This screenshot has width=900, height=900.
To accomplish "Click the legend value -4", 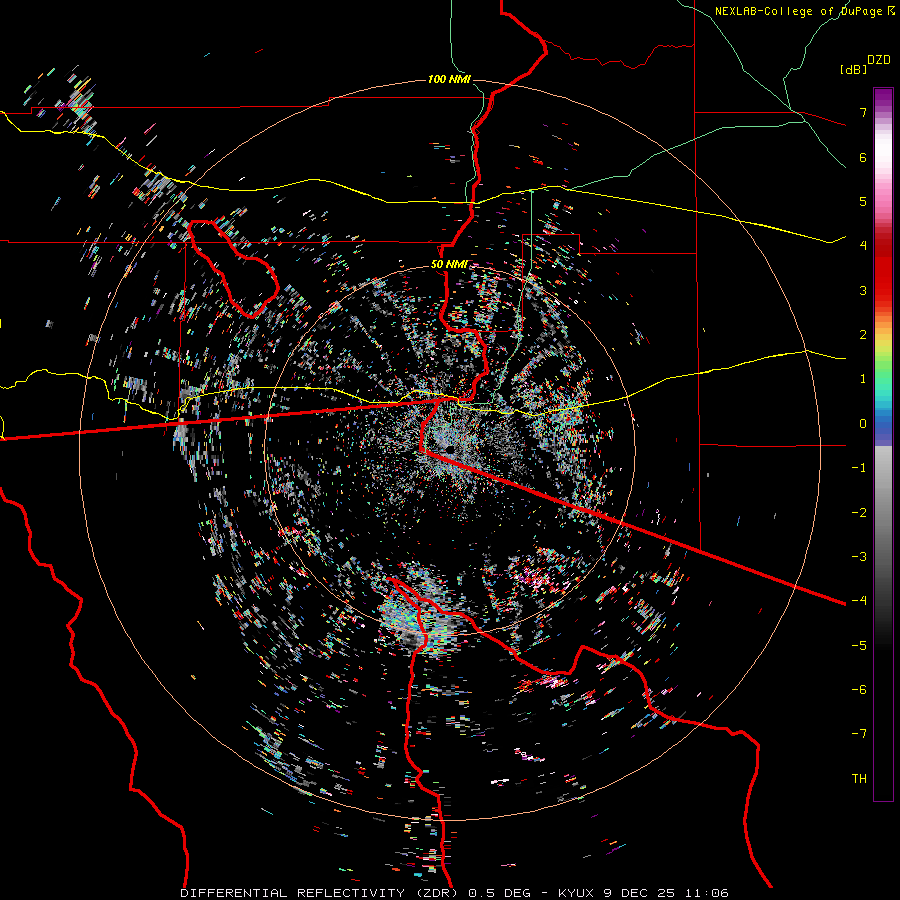I will pyautogui.click(x=859, y=601).
